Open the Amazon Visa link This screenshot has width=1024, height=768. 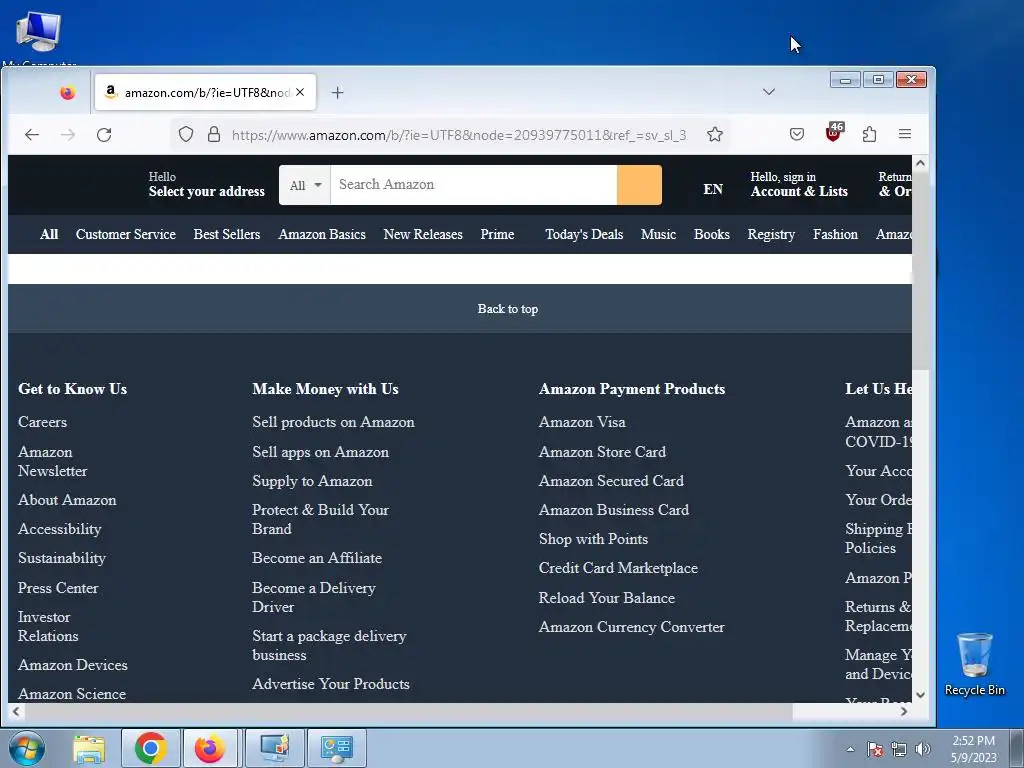582,422
